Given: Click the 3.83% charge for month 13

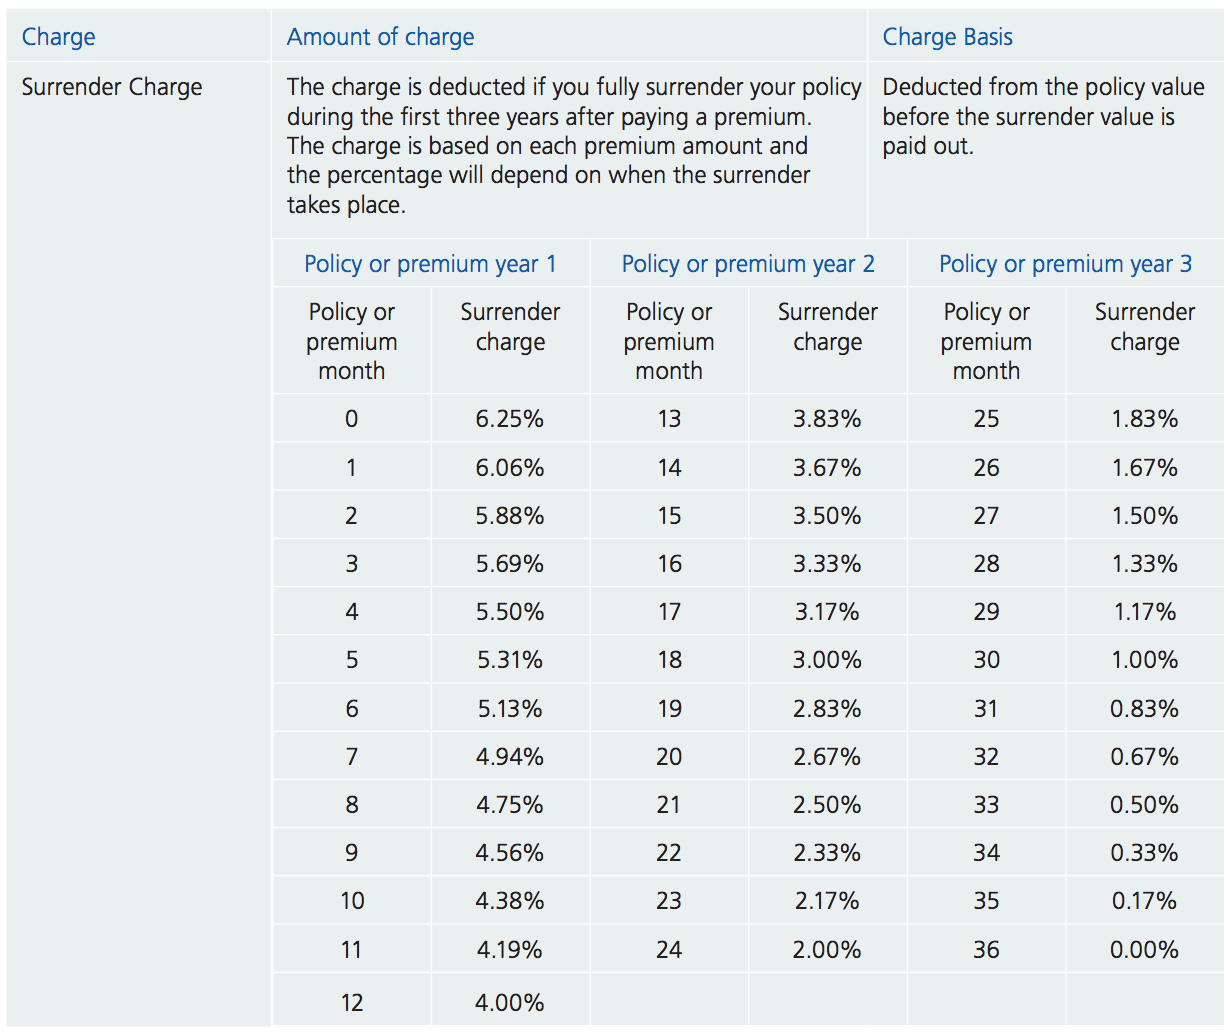Looking at the screenshot, I should click(x=827, y=419).
